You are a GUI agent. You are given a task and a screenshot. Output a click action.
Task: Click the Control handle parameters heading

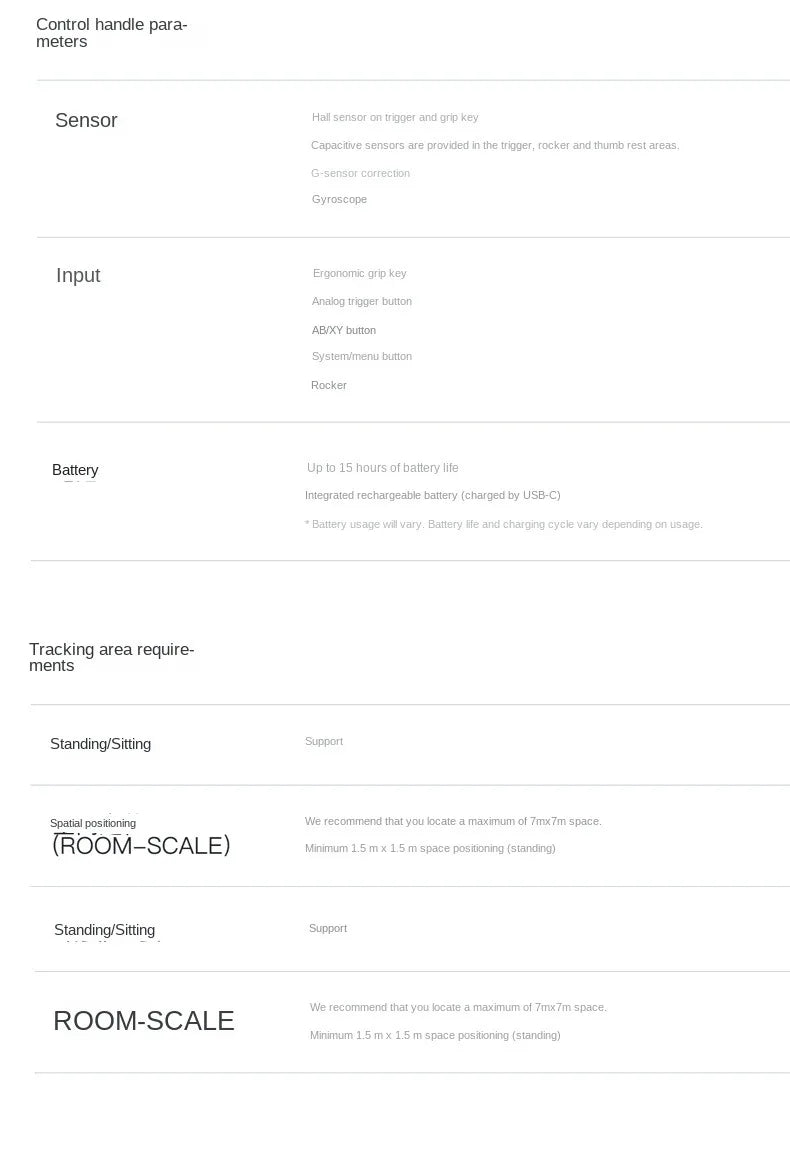point(111,33)
